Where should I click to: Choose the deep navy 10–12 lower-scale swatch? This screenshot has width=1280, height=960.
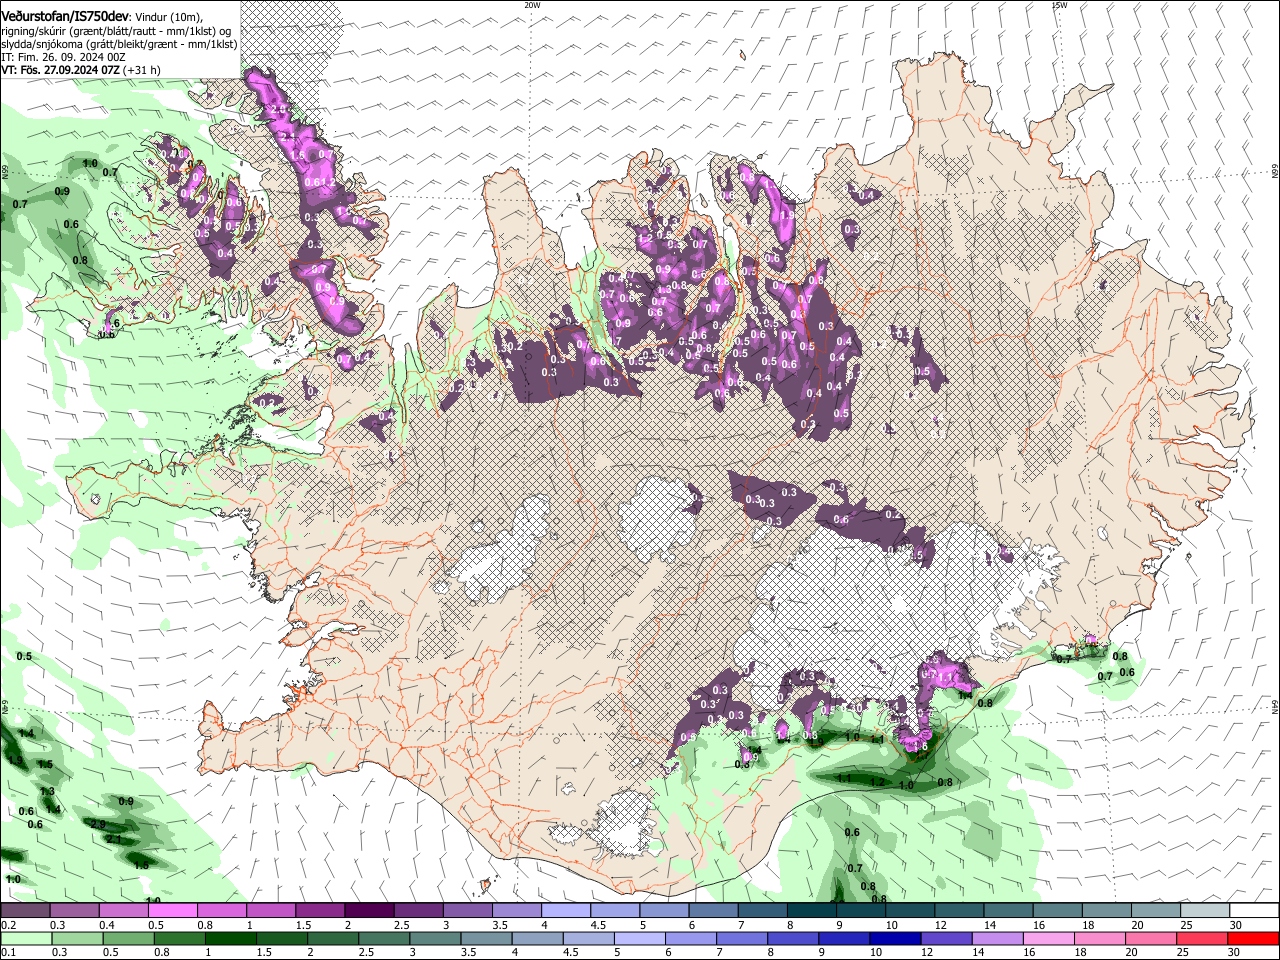click(896, 939)
